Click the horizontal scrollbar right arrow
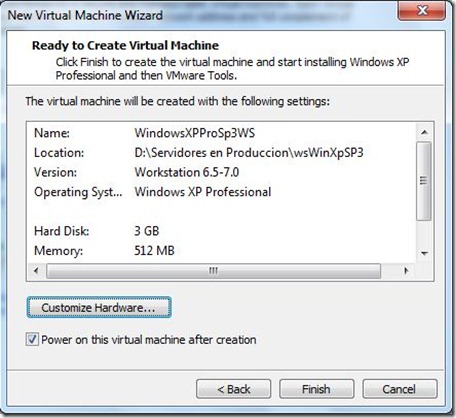The image size is (456, 418). pyautogui.click(x=406, y=271)
